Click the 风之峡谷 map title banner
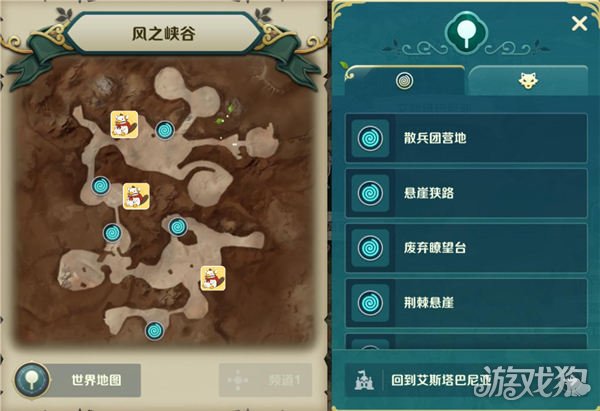The image size is (600, 411). pos(164,34)
